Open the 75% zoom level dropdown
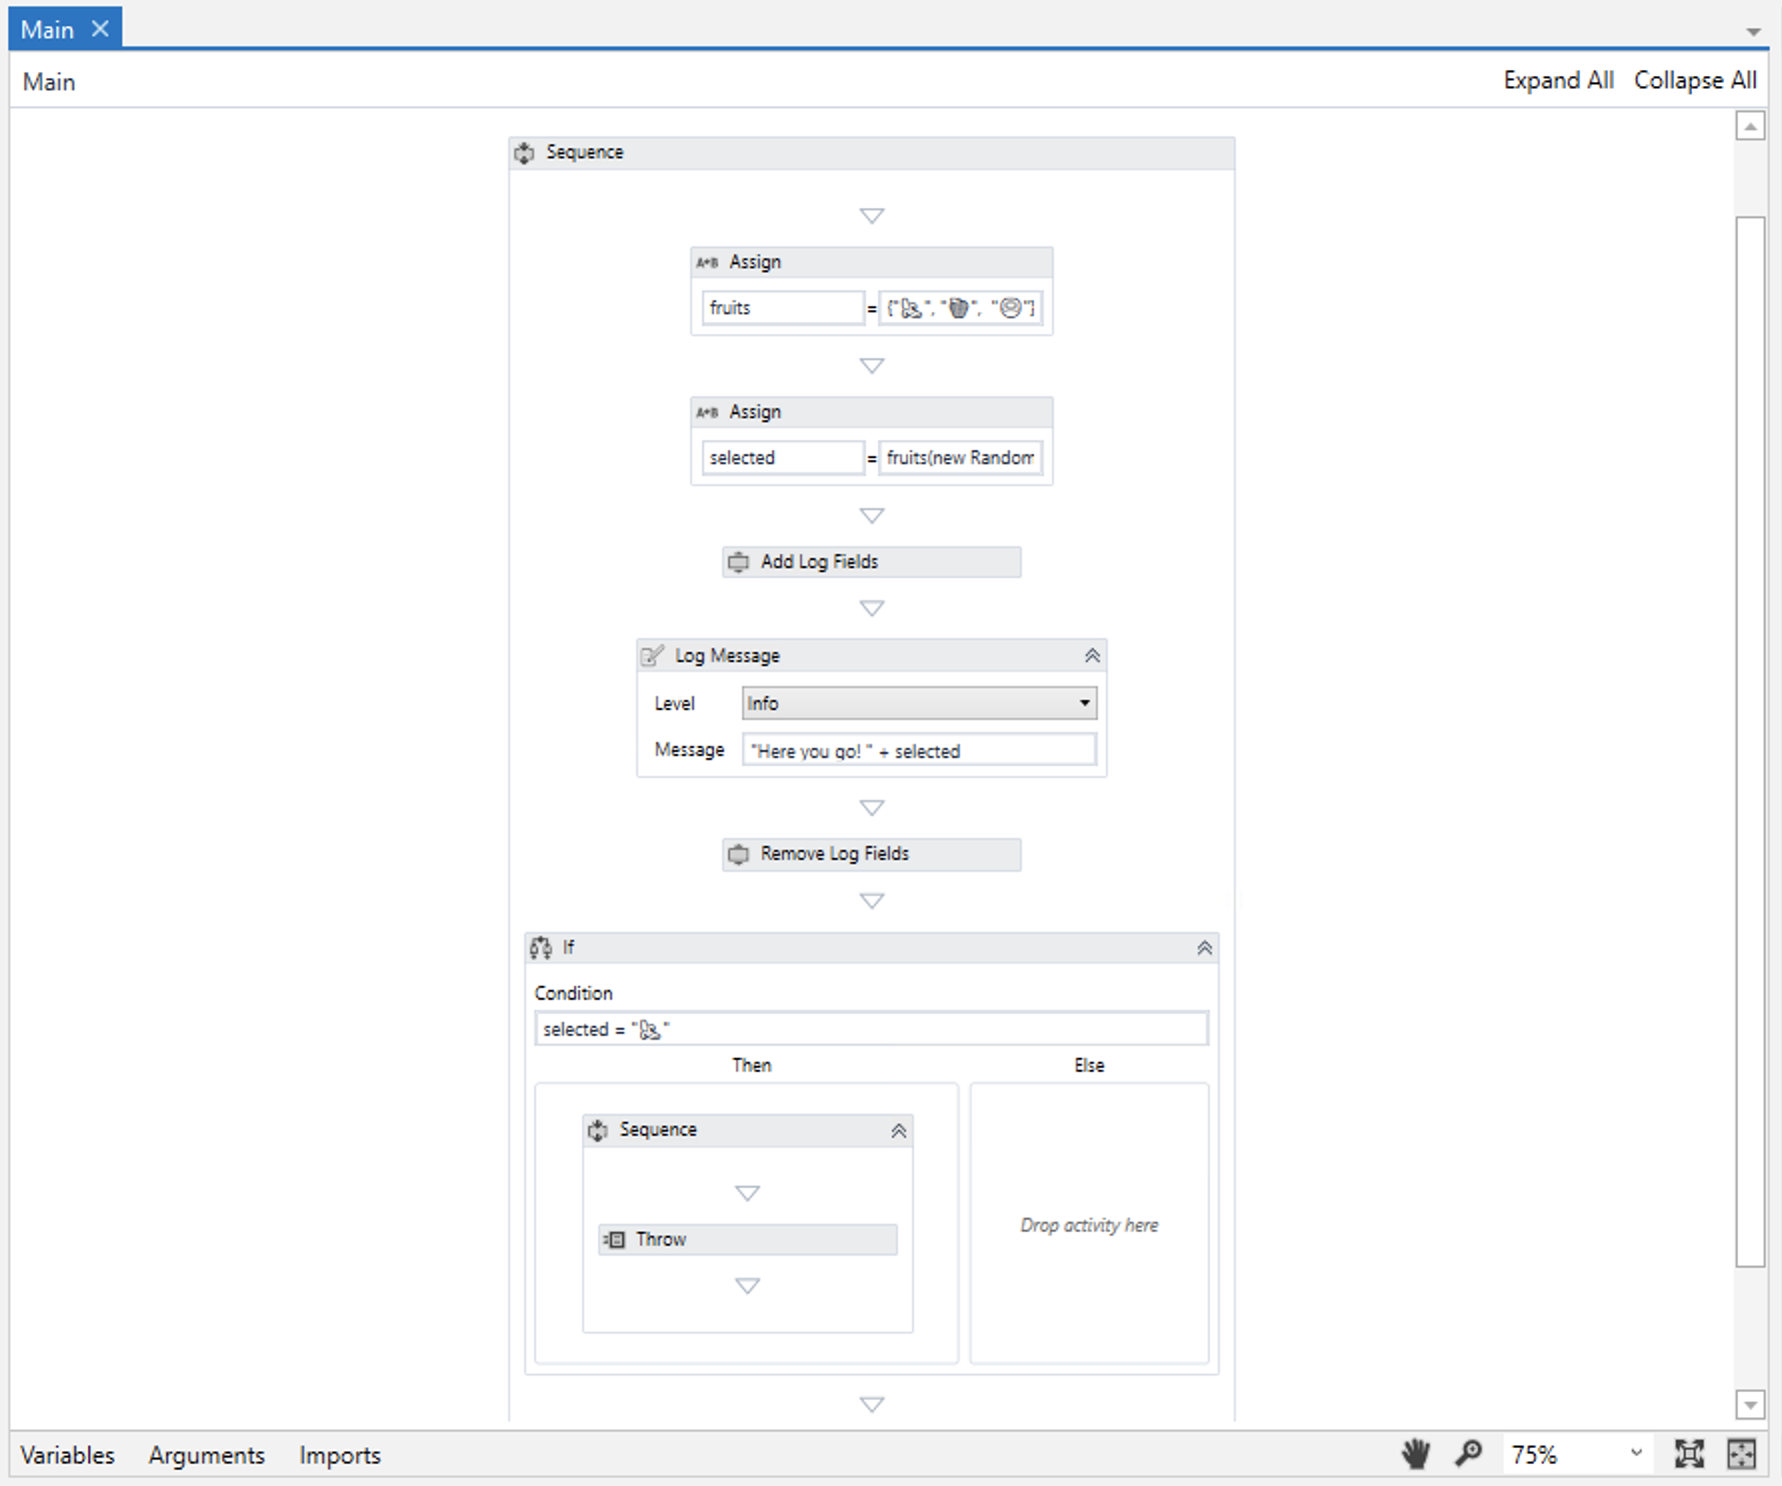This screenshot has height=1486, width=1782. point(1636,1453)
